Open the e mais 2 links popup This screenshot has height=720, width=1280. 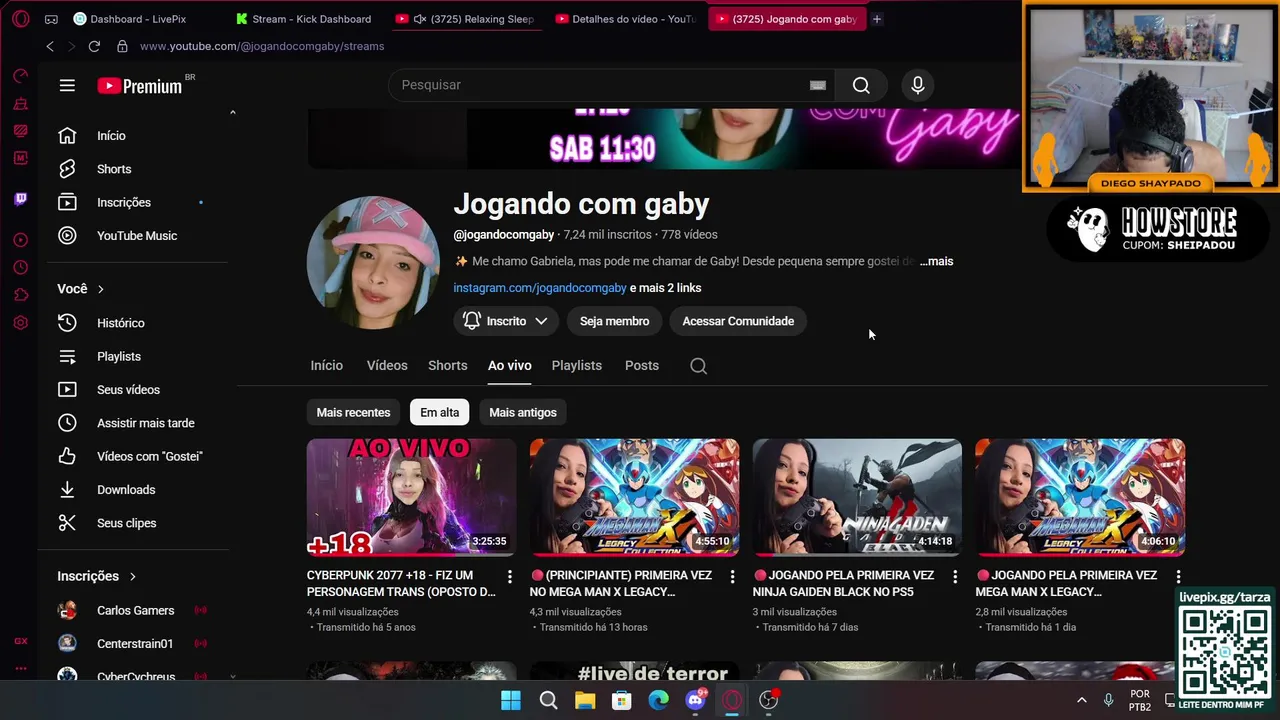[666, 288]
